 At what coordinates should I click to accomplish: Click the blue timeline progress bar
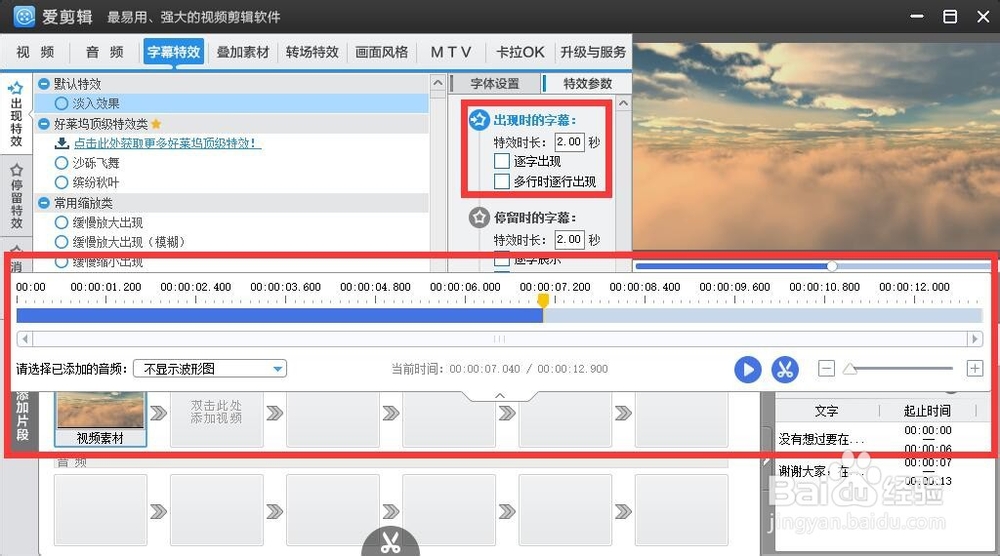pyautogui.click(x=279, y=315)
